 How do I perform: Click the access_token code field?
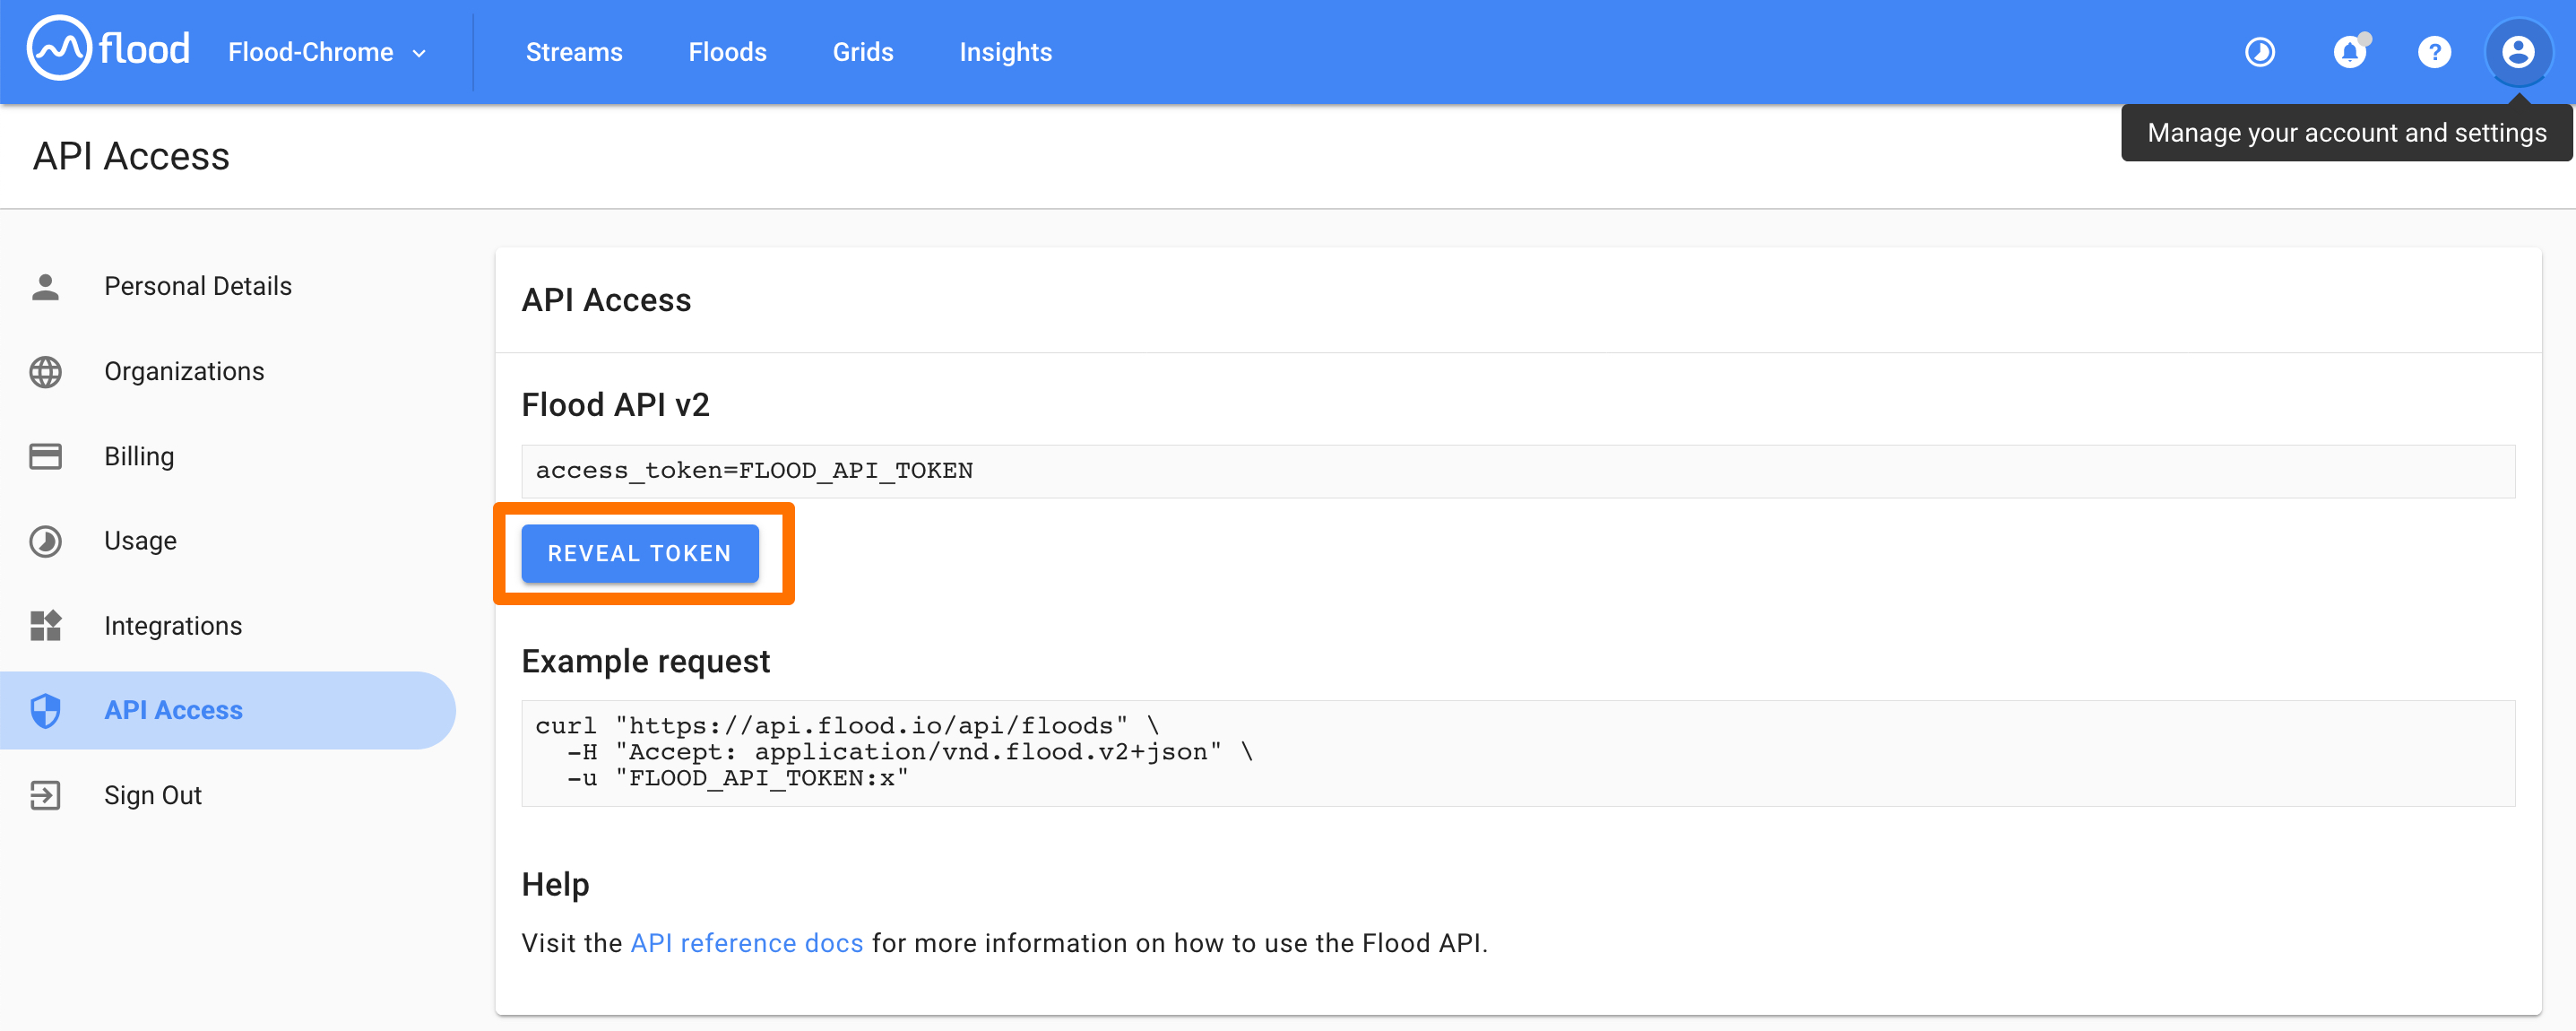click(x=1518, y=471)
